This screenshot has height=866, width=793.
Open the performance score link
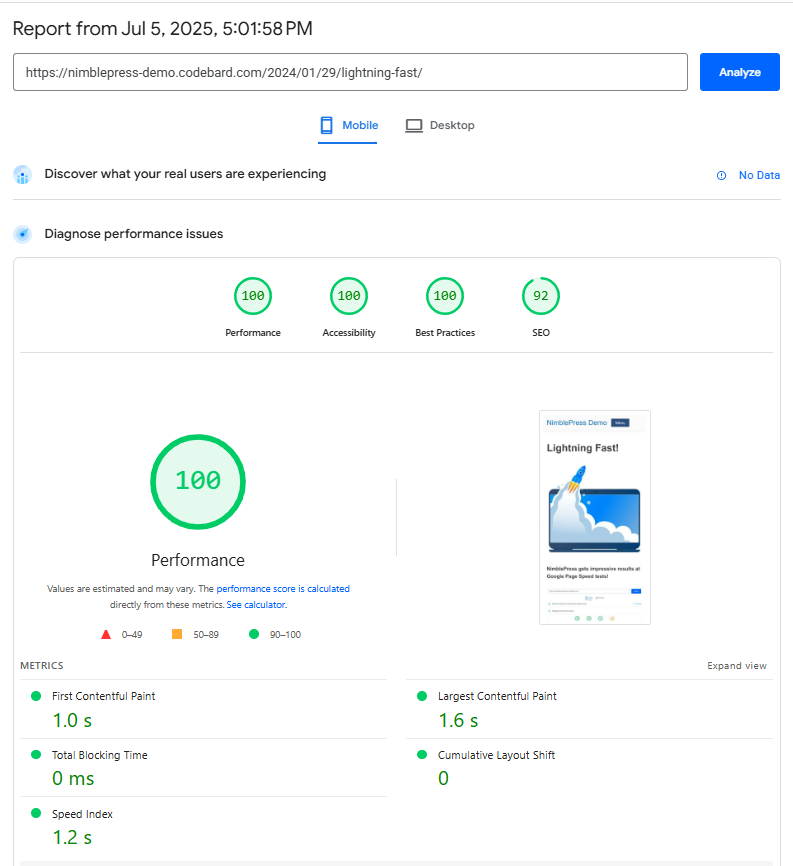[255, 589]
